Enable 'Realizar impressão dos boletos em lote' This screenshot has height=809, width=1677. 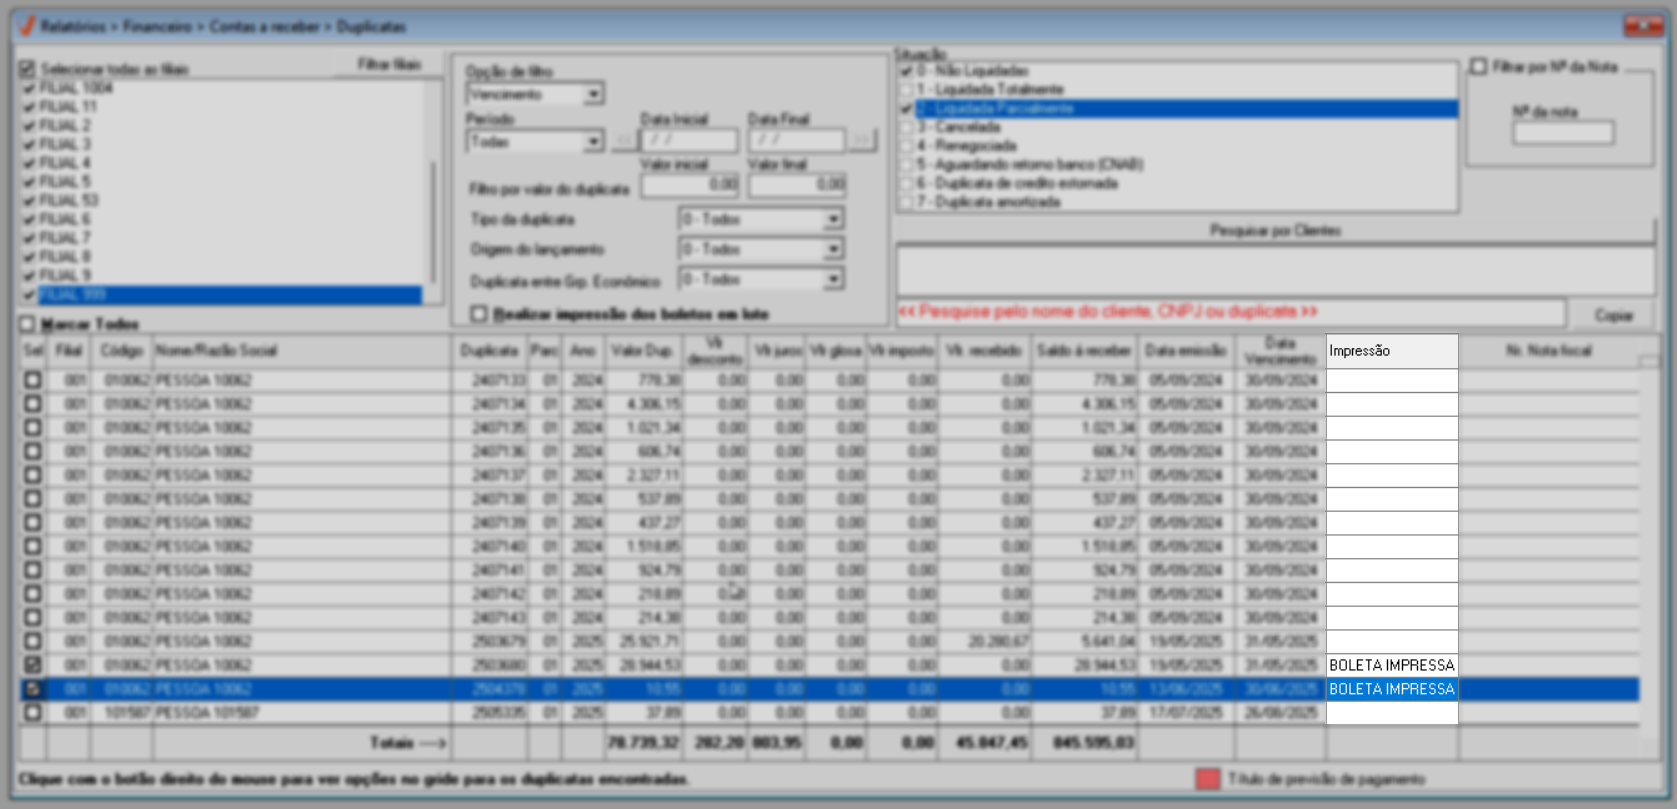(479, 314)
